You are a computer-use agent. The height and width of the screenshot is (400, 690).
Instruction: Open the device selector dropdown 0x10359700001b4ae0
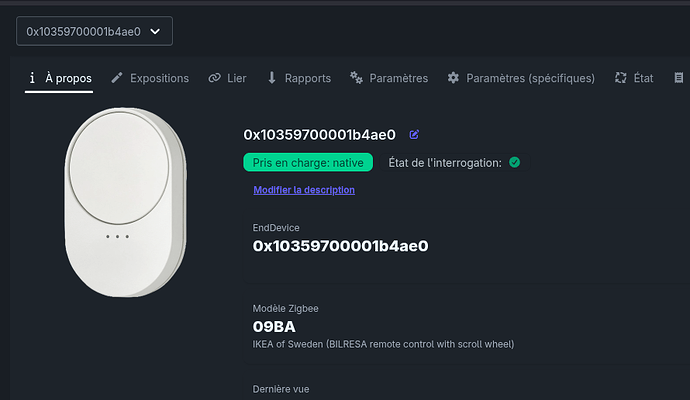94,31
